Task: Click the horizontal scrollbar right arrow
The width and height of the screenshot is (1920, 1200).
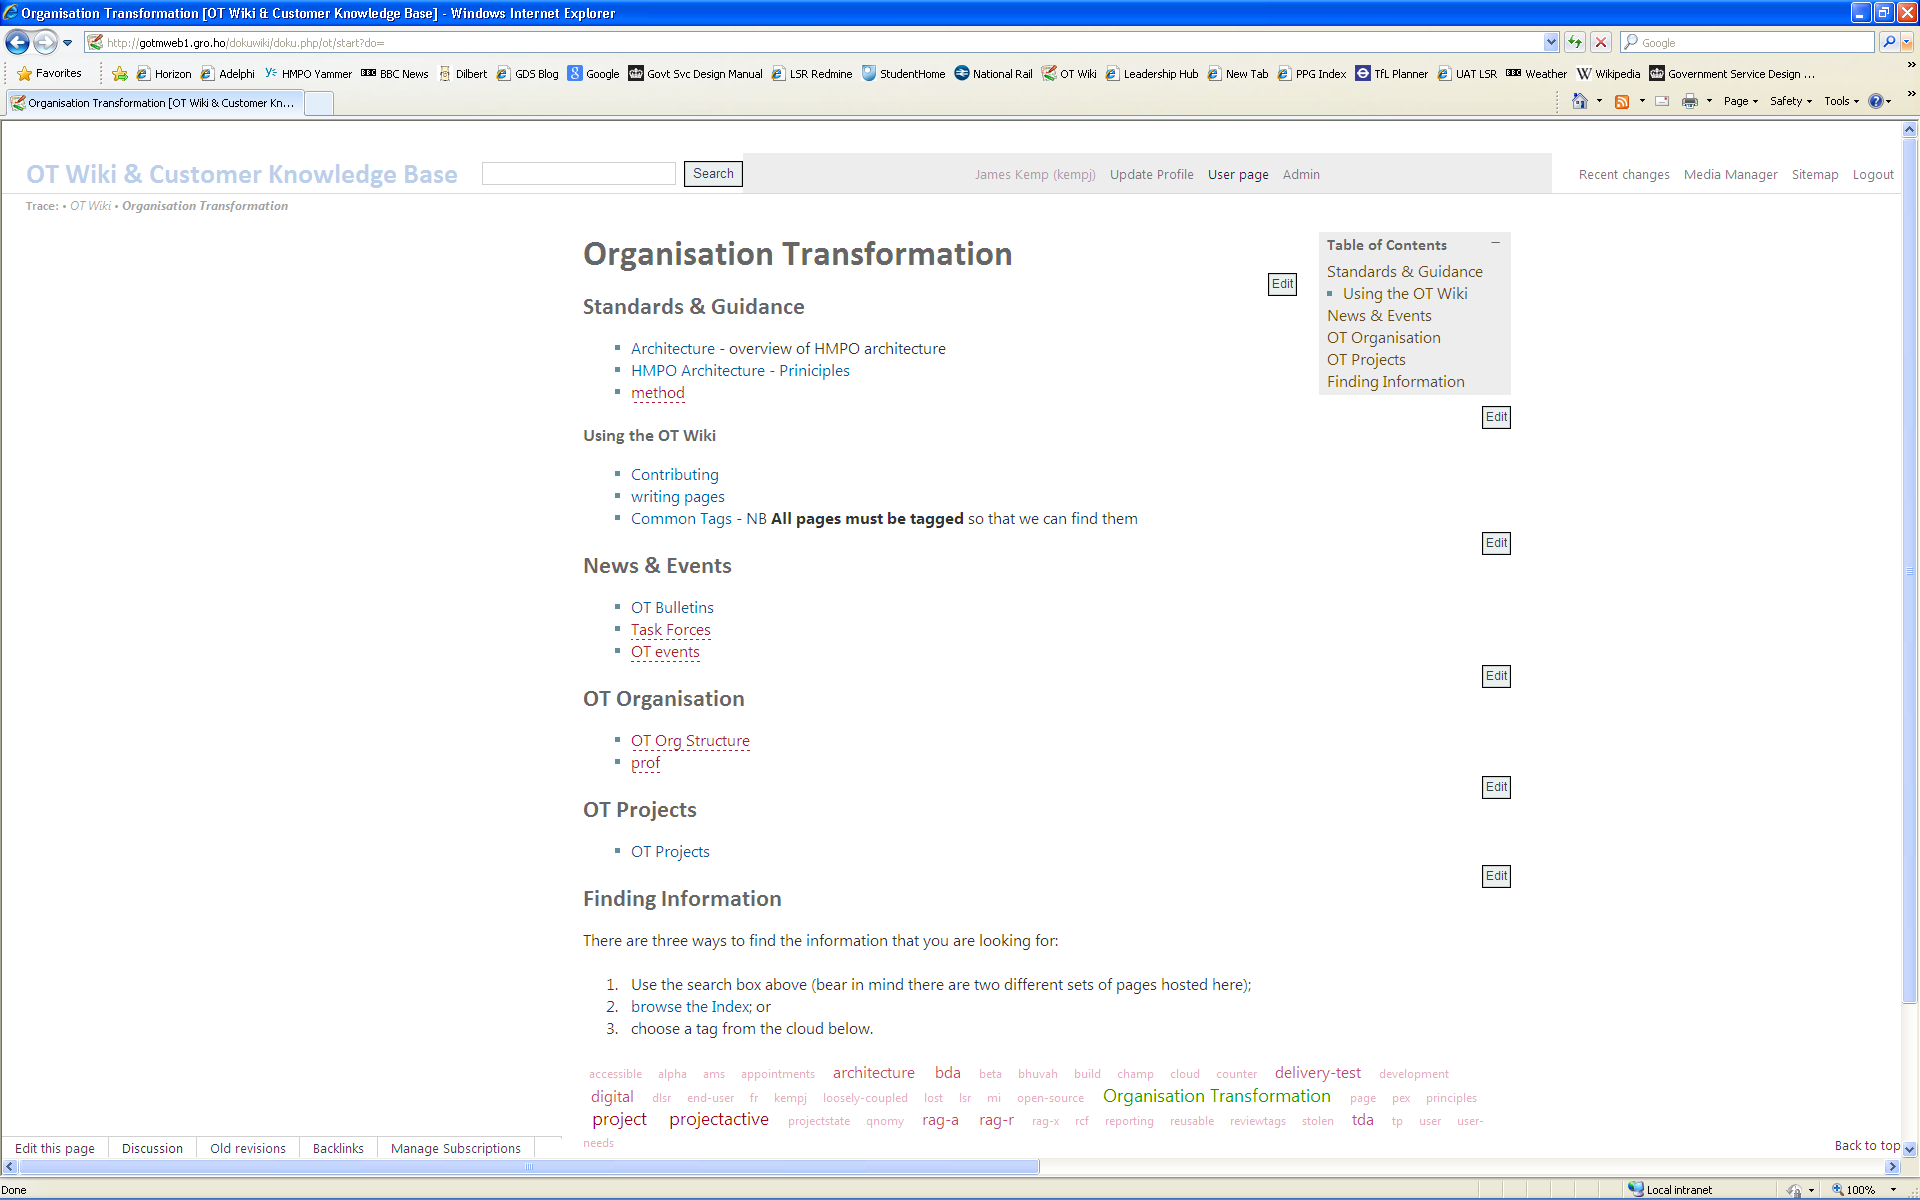Action: point(1892,1166)
